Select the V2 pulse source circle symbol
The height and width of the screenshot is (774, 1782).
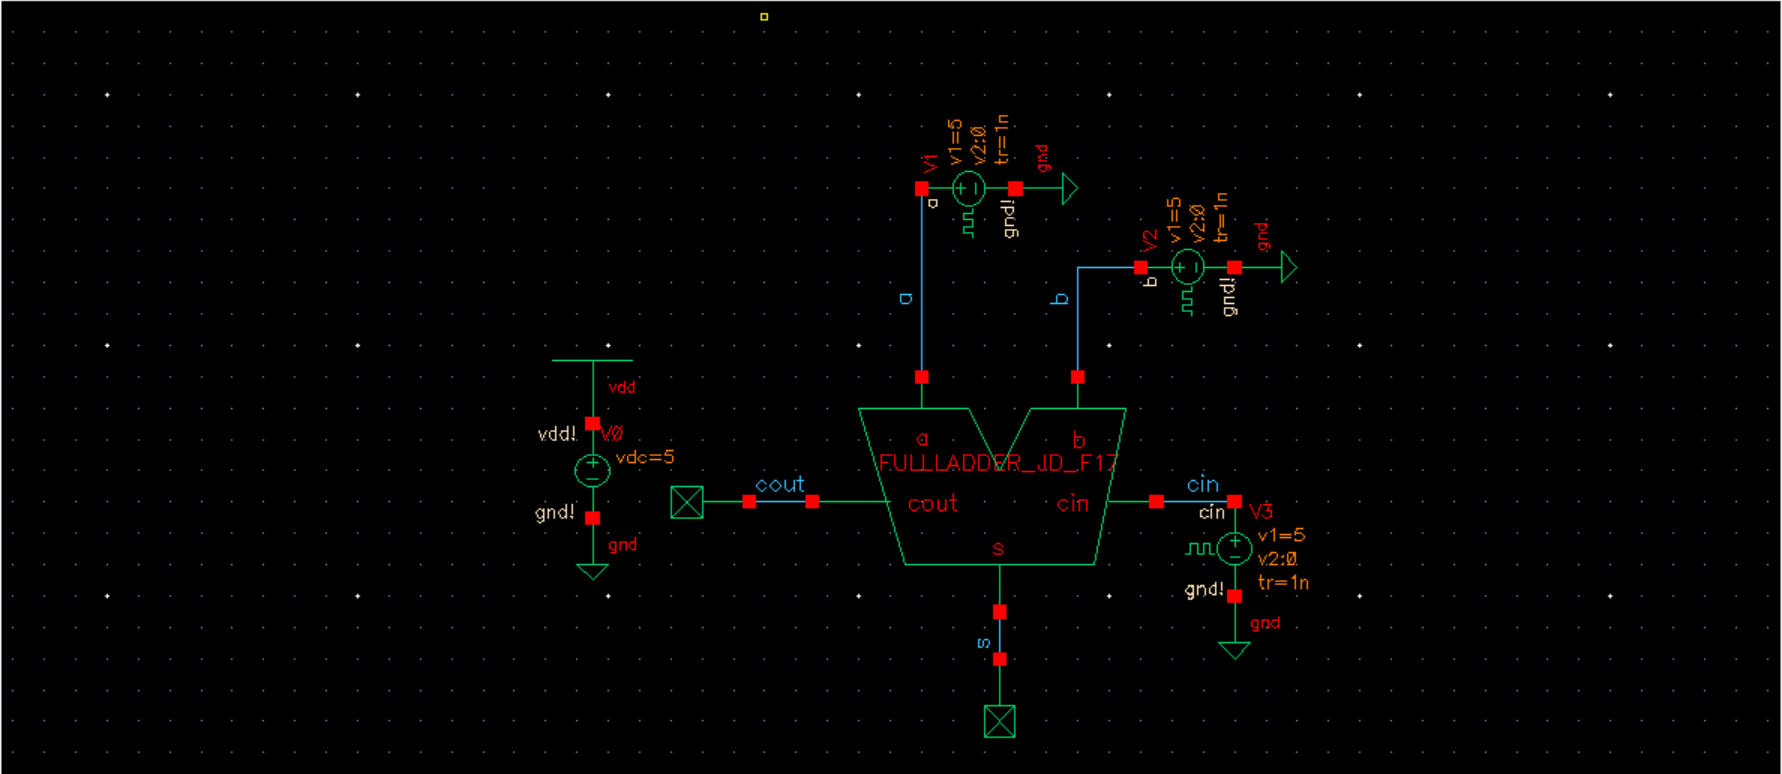click(x=1187, y=267)
